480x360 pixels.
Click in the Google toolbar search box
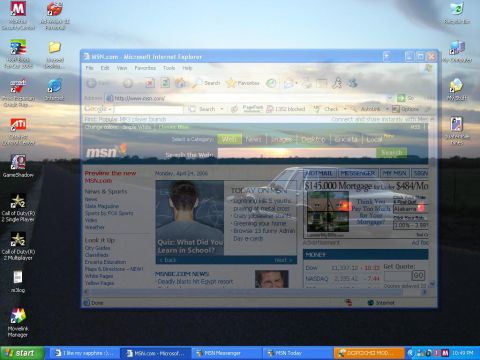point(149,109)
